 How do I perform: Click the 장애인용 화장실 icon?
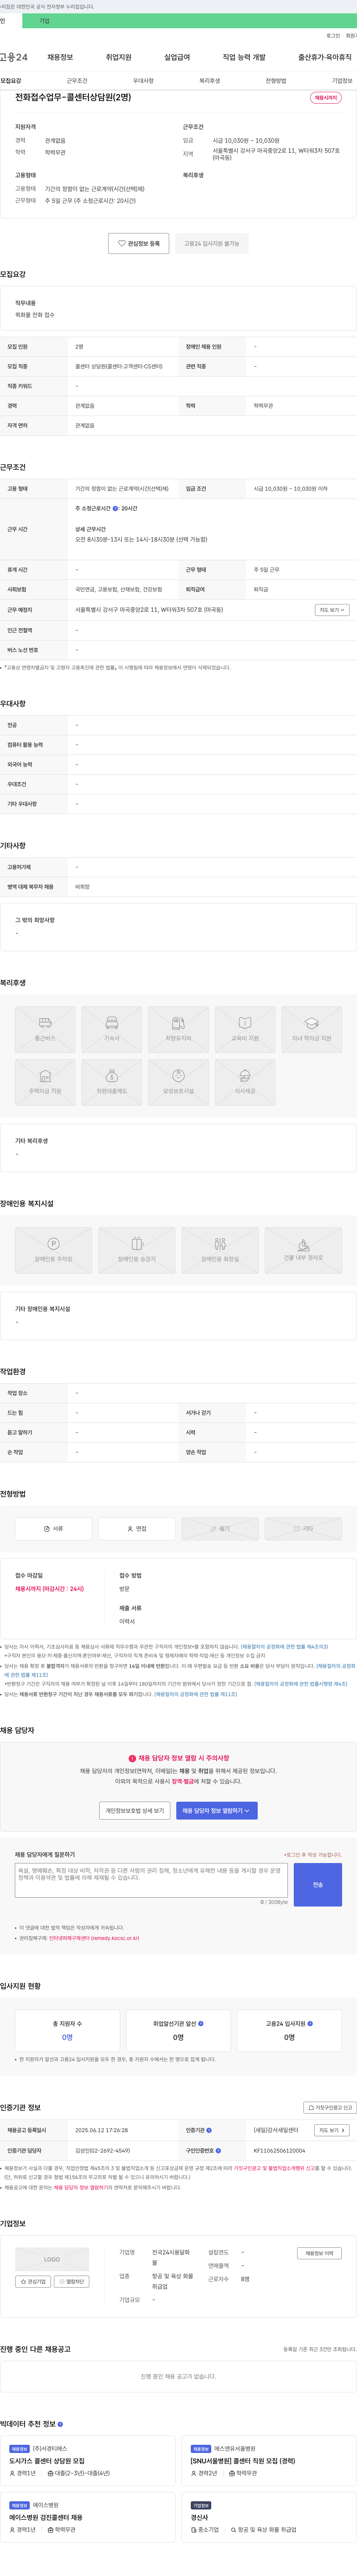[220, 1250]
